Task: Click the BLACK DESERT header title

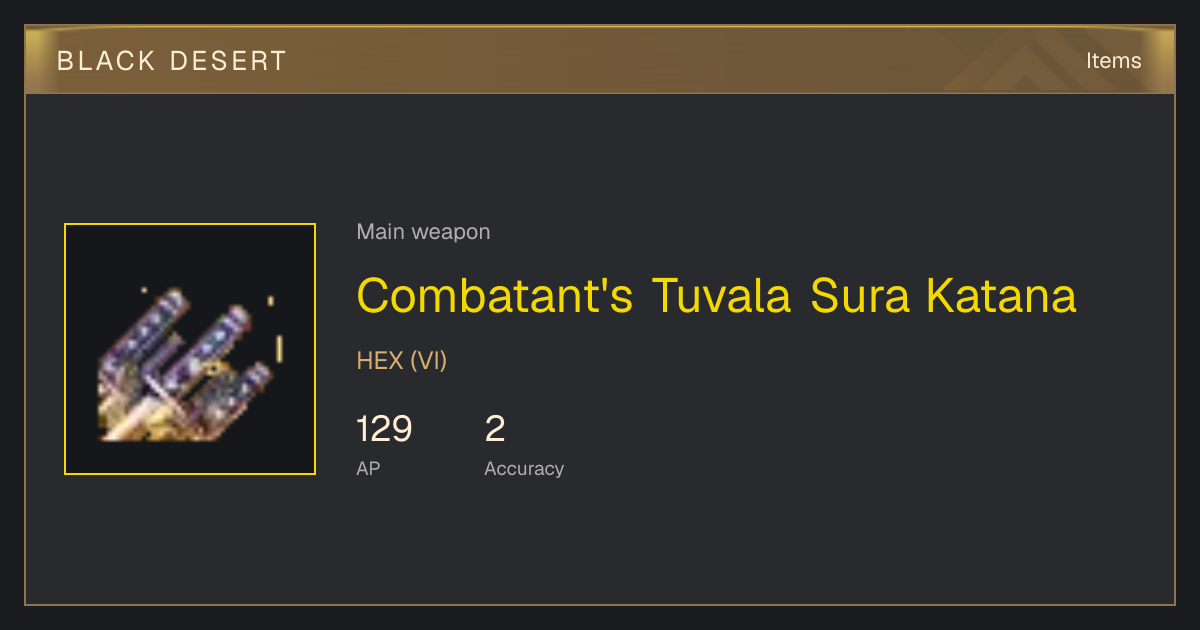Action: tap(172, 61)
